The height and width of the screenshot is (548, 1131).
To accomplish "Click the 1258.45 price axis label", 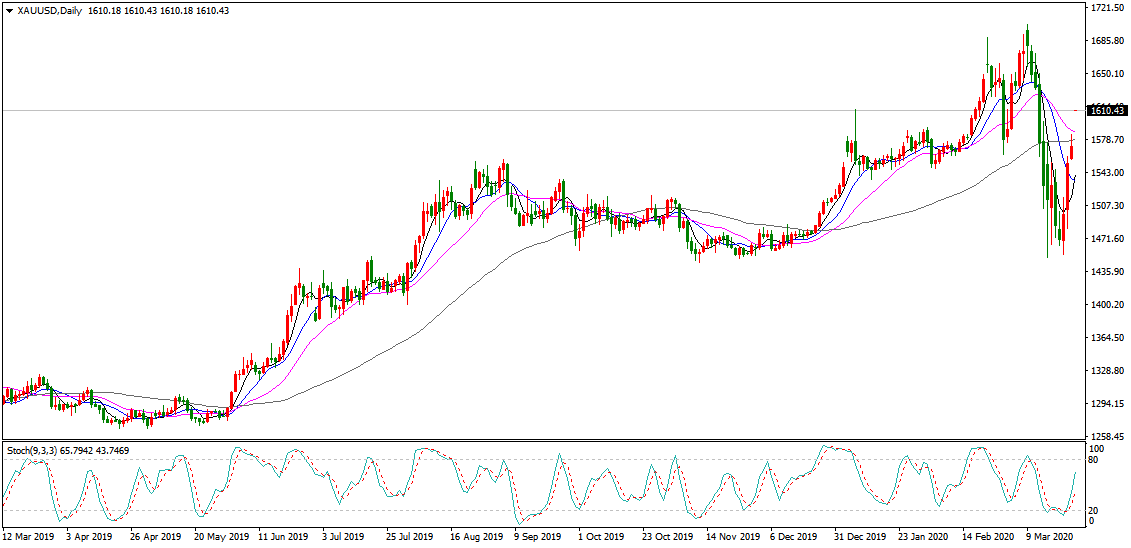I will coord(1107,437).
